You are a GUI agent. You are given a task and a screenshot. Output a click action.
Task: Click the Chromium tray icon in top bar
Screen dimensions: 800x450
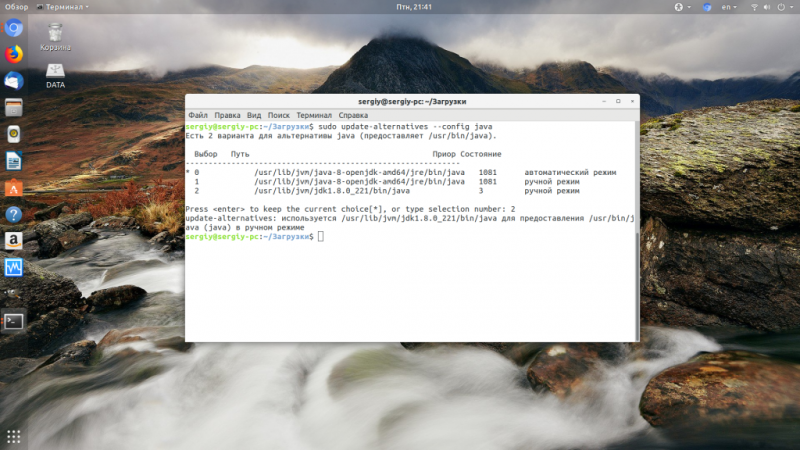[707, 7]
